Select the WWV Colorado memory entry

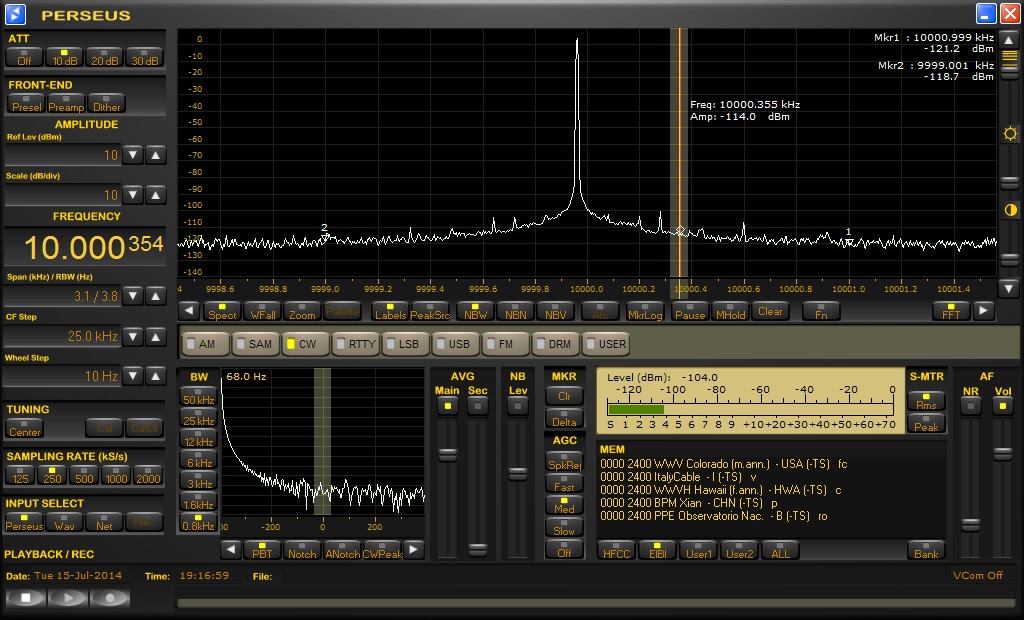click(724, 464)
